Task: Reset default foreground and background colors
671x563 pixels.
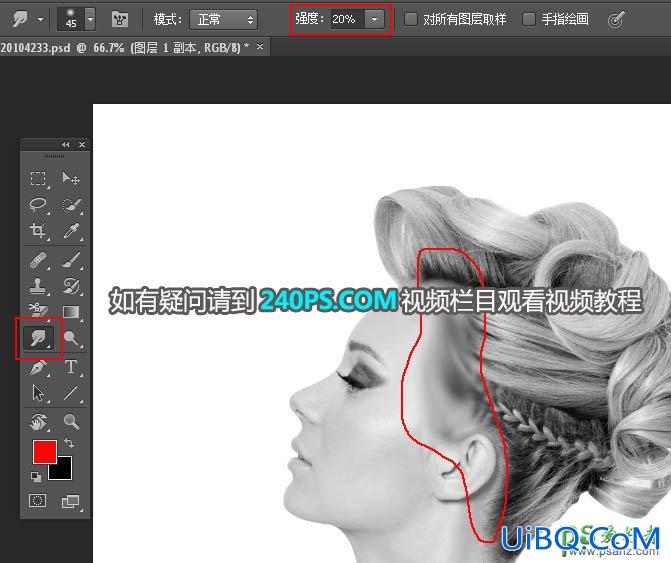Action: 36,477
